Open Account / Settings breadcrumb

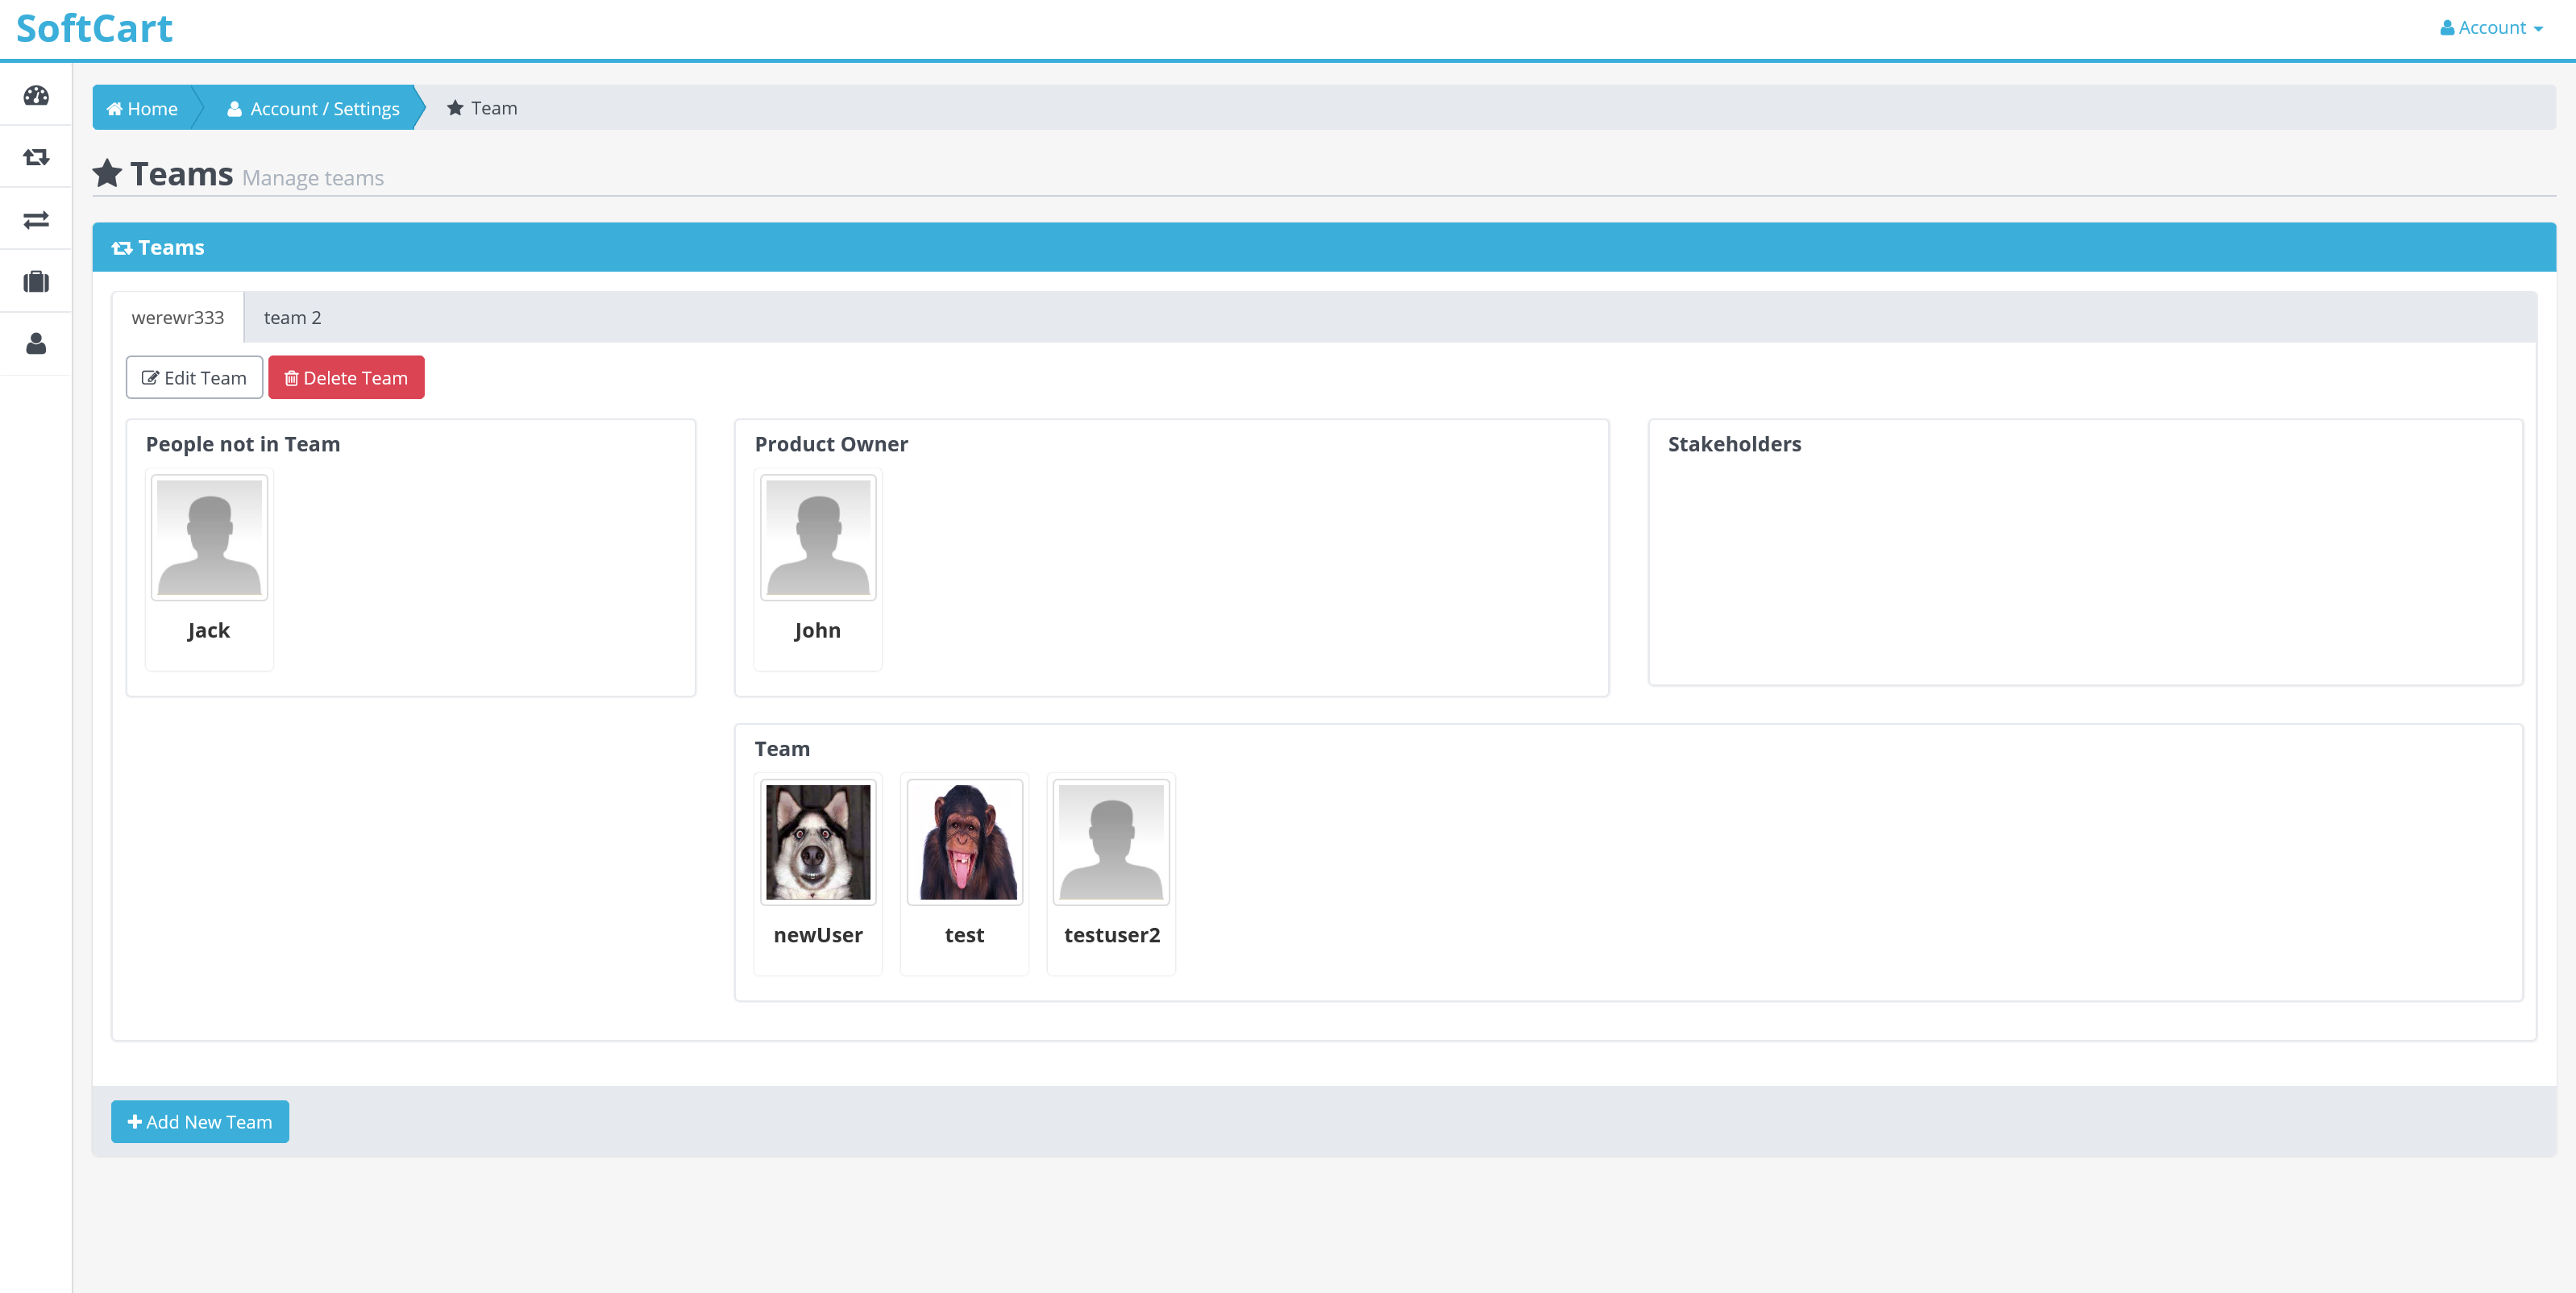coord(313,108)
